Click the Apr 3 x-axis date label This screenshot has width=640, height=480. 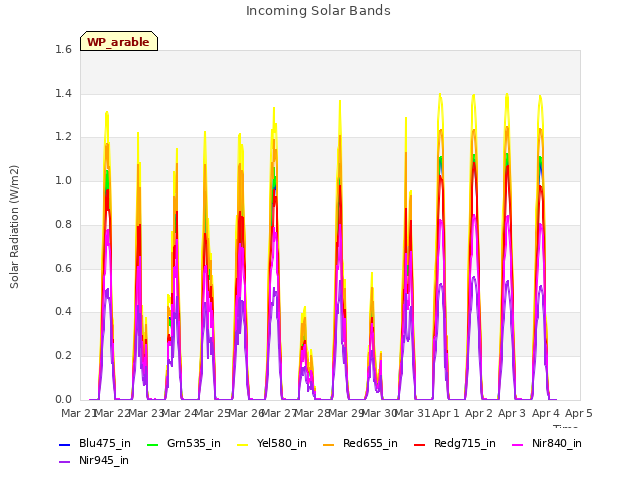click(512, 413)
